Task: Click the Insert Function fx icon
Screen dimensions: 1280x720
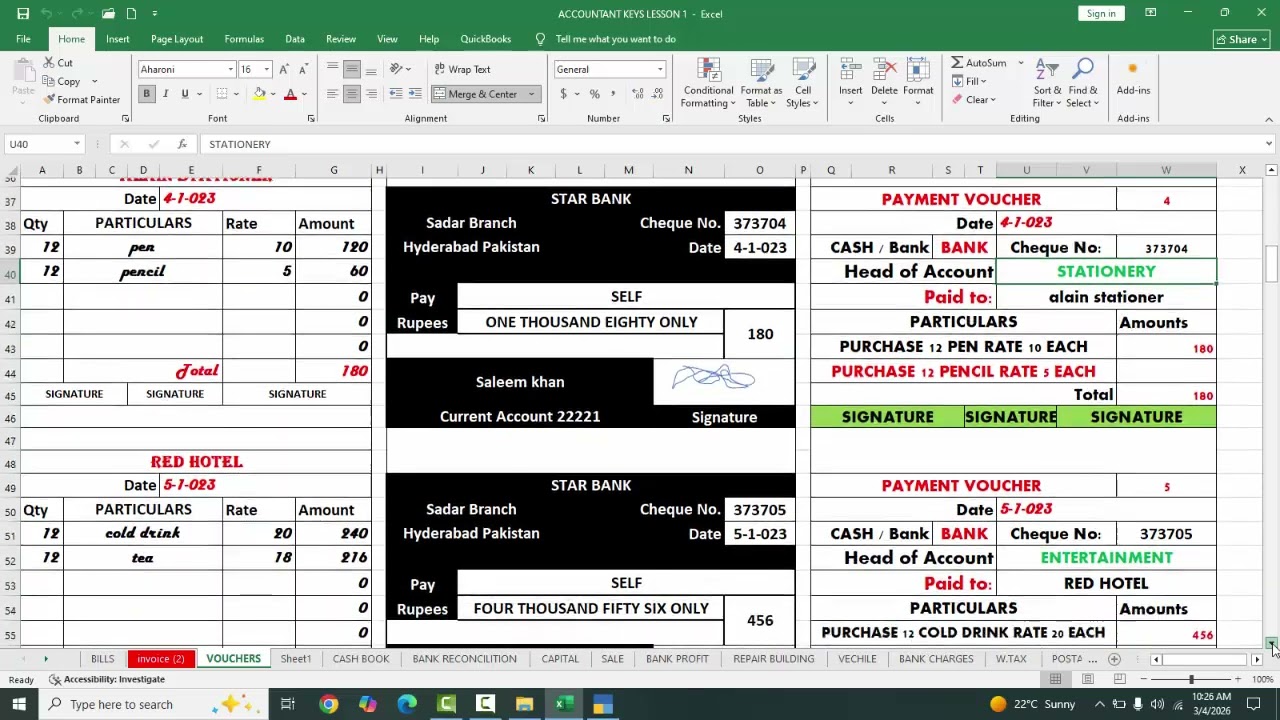Action: [x=181, y=144]
